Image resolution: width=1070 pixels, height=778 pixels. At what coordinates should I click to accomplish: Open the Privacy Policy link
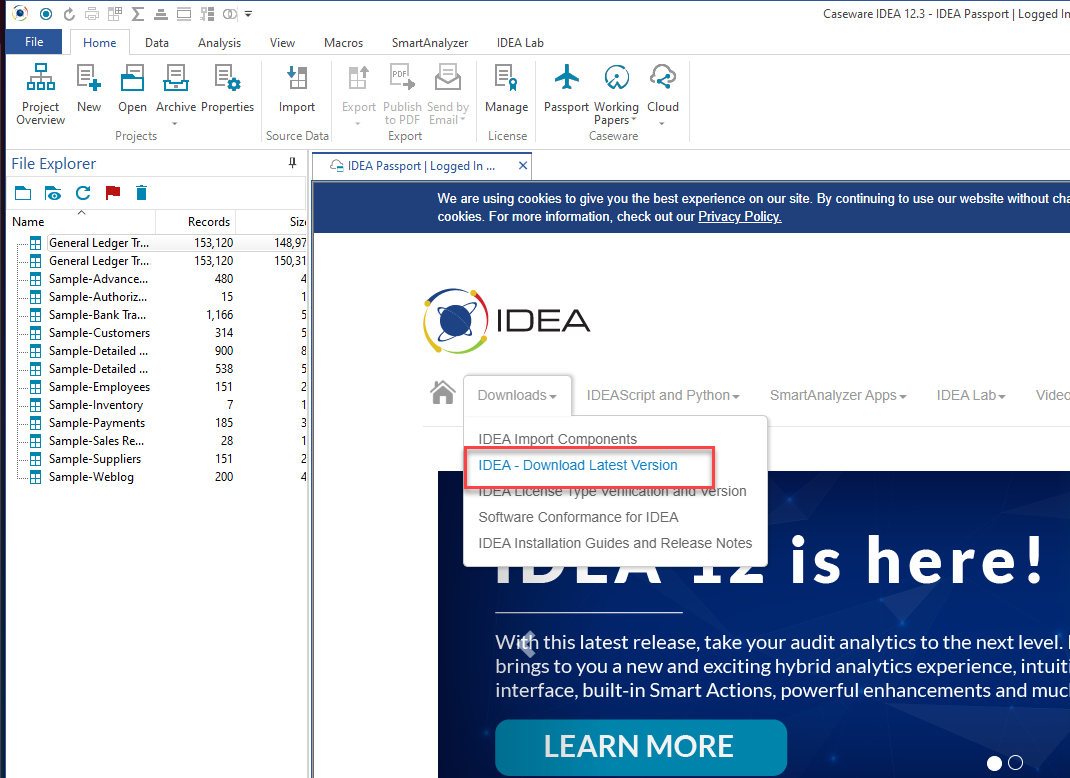(740, 216)
